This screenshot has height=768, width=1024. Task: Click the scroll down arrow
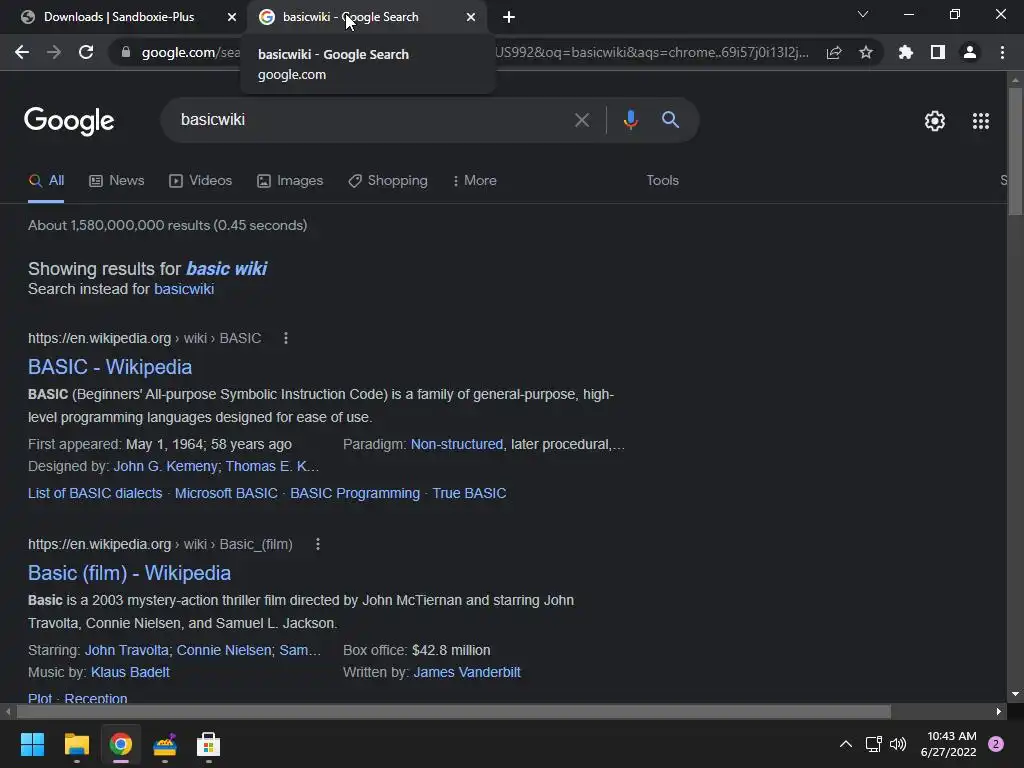tap(1015, 694)
